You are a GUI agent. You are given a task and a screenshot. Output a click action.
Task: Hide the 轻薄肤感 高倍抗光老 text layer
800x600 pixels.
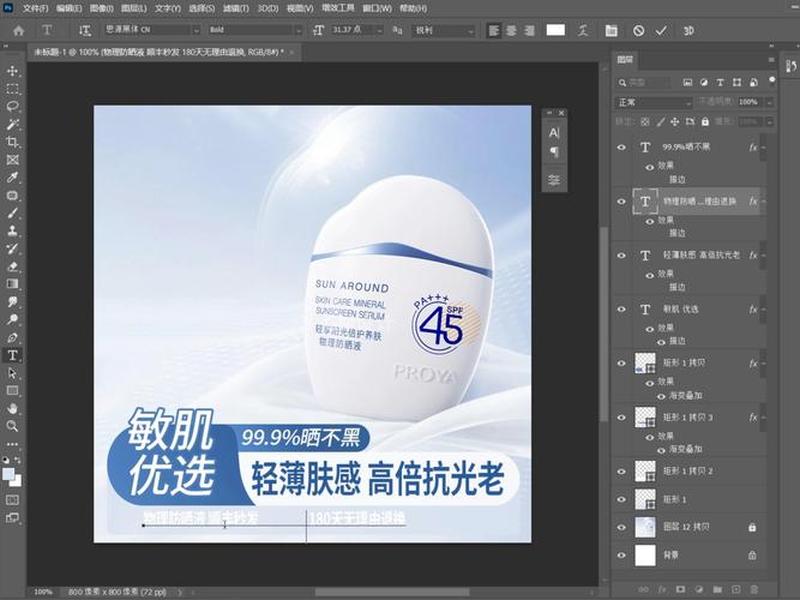(621, 255)
